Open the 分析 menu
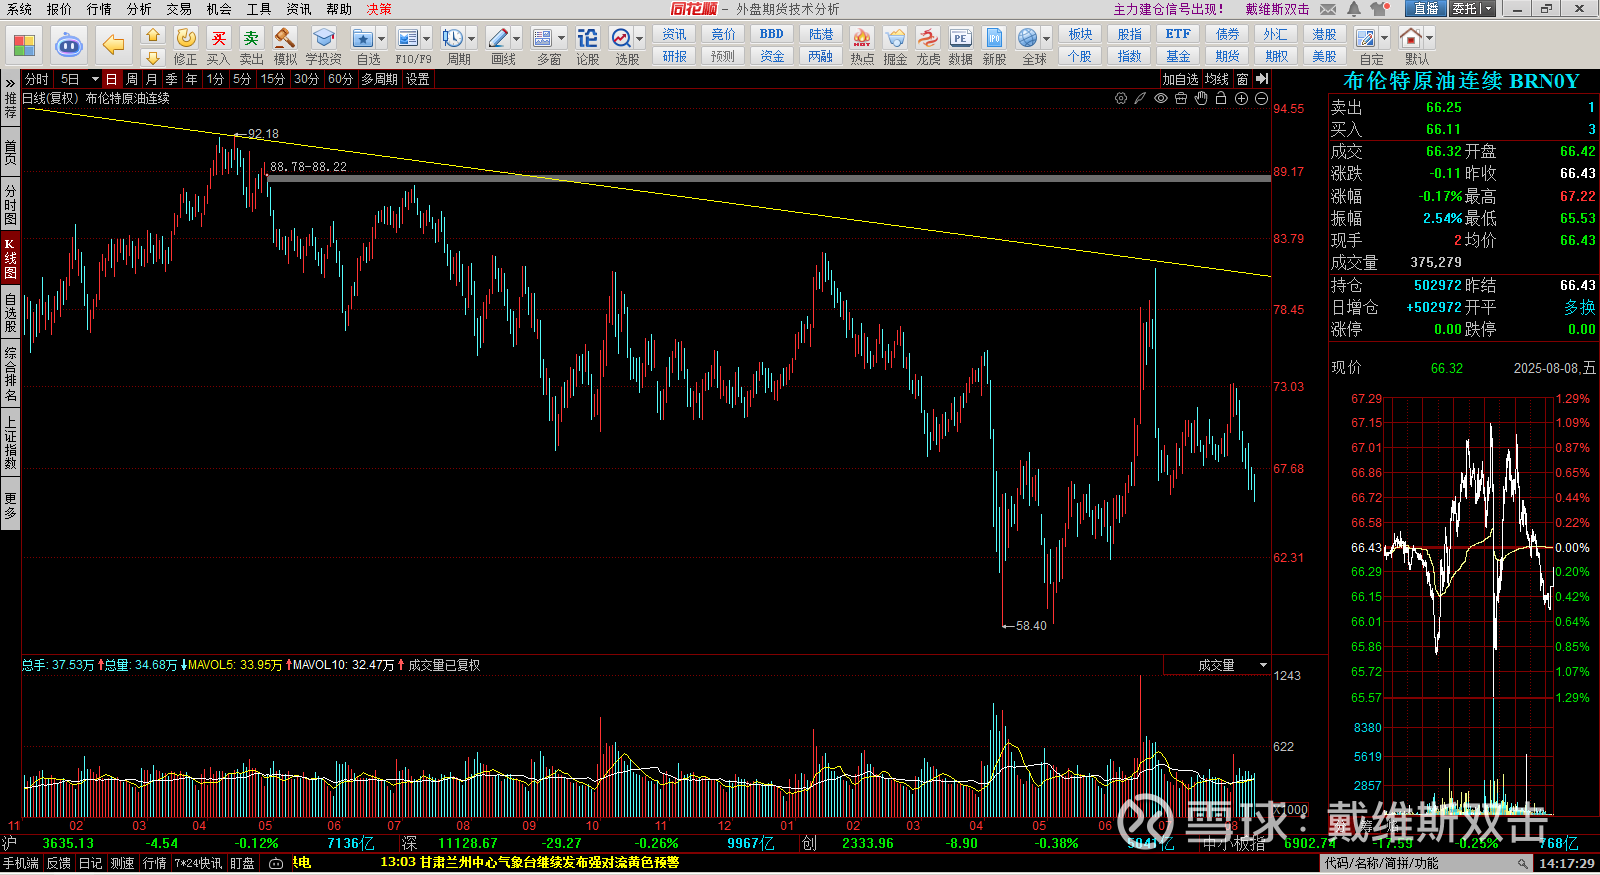The image size is (1600, 875). (139, 9)
